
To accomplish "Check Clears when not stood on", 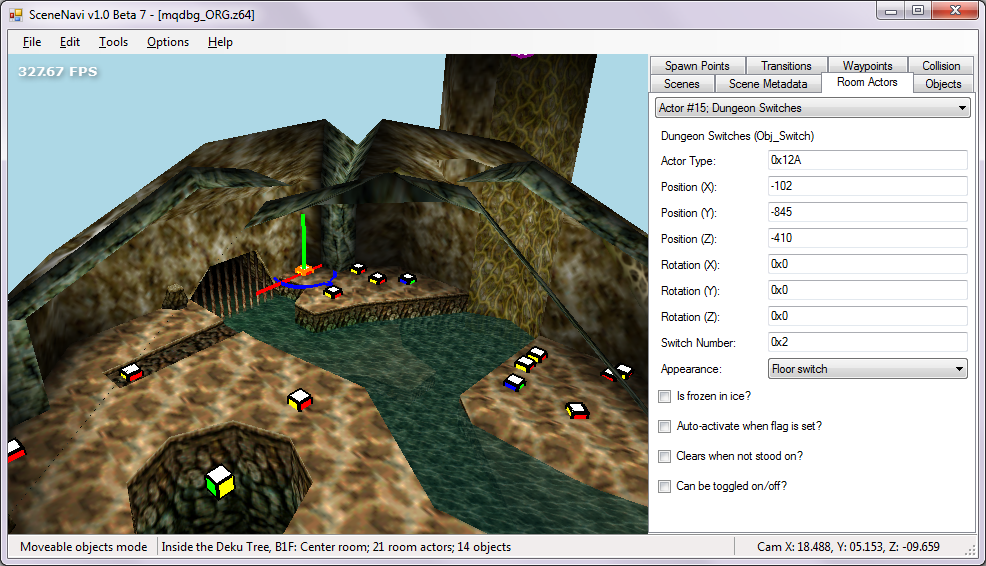I will pyautogui.click(x=665, y=457).
